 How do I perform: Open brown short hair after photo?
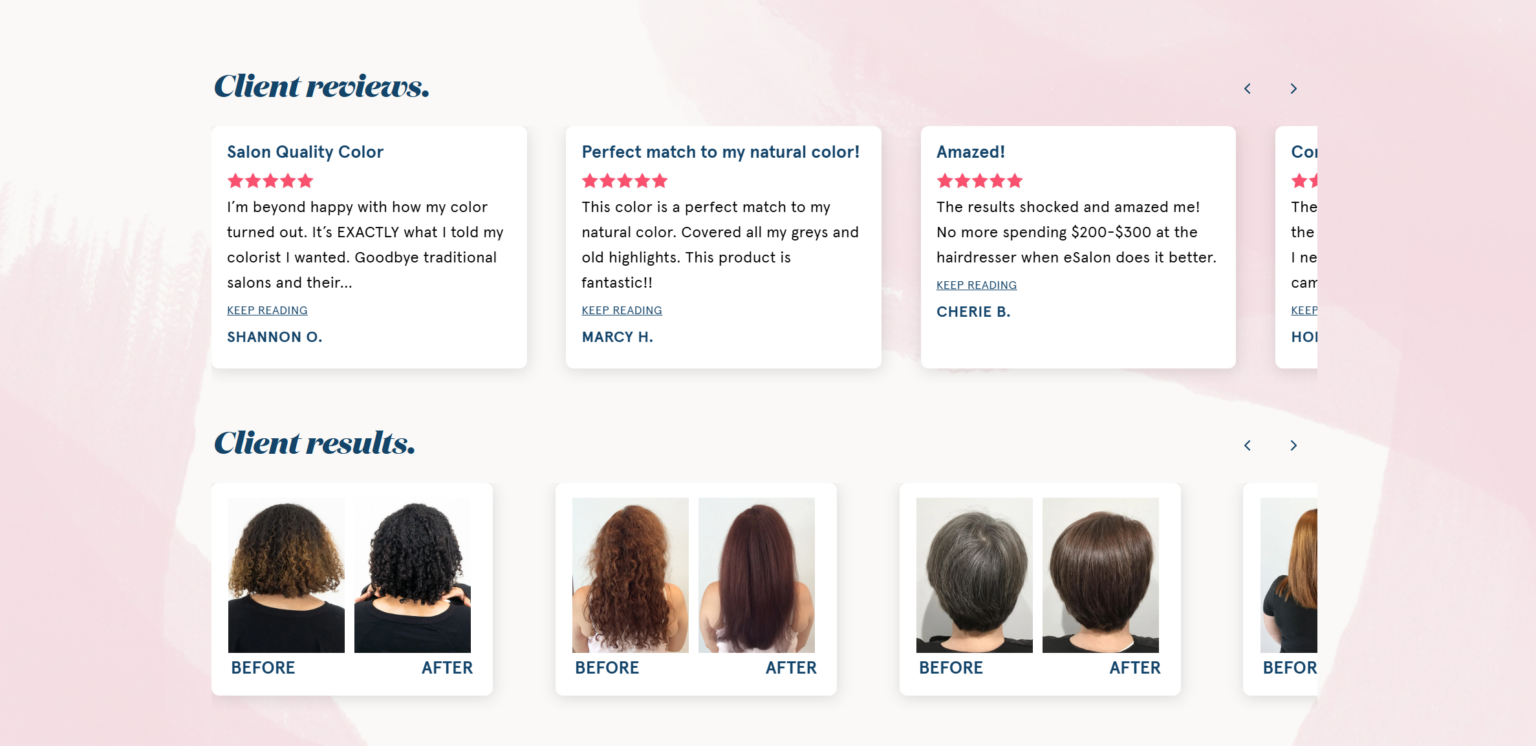1100,575
